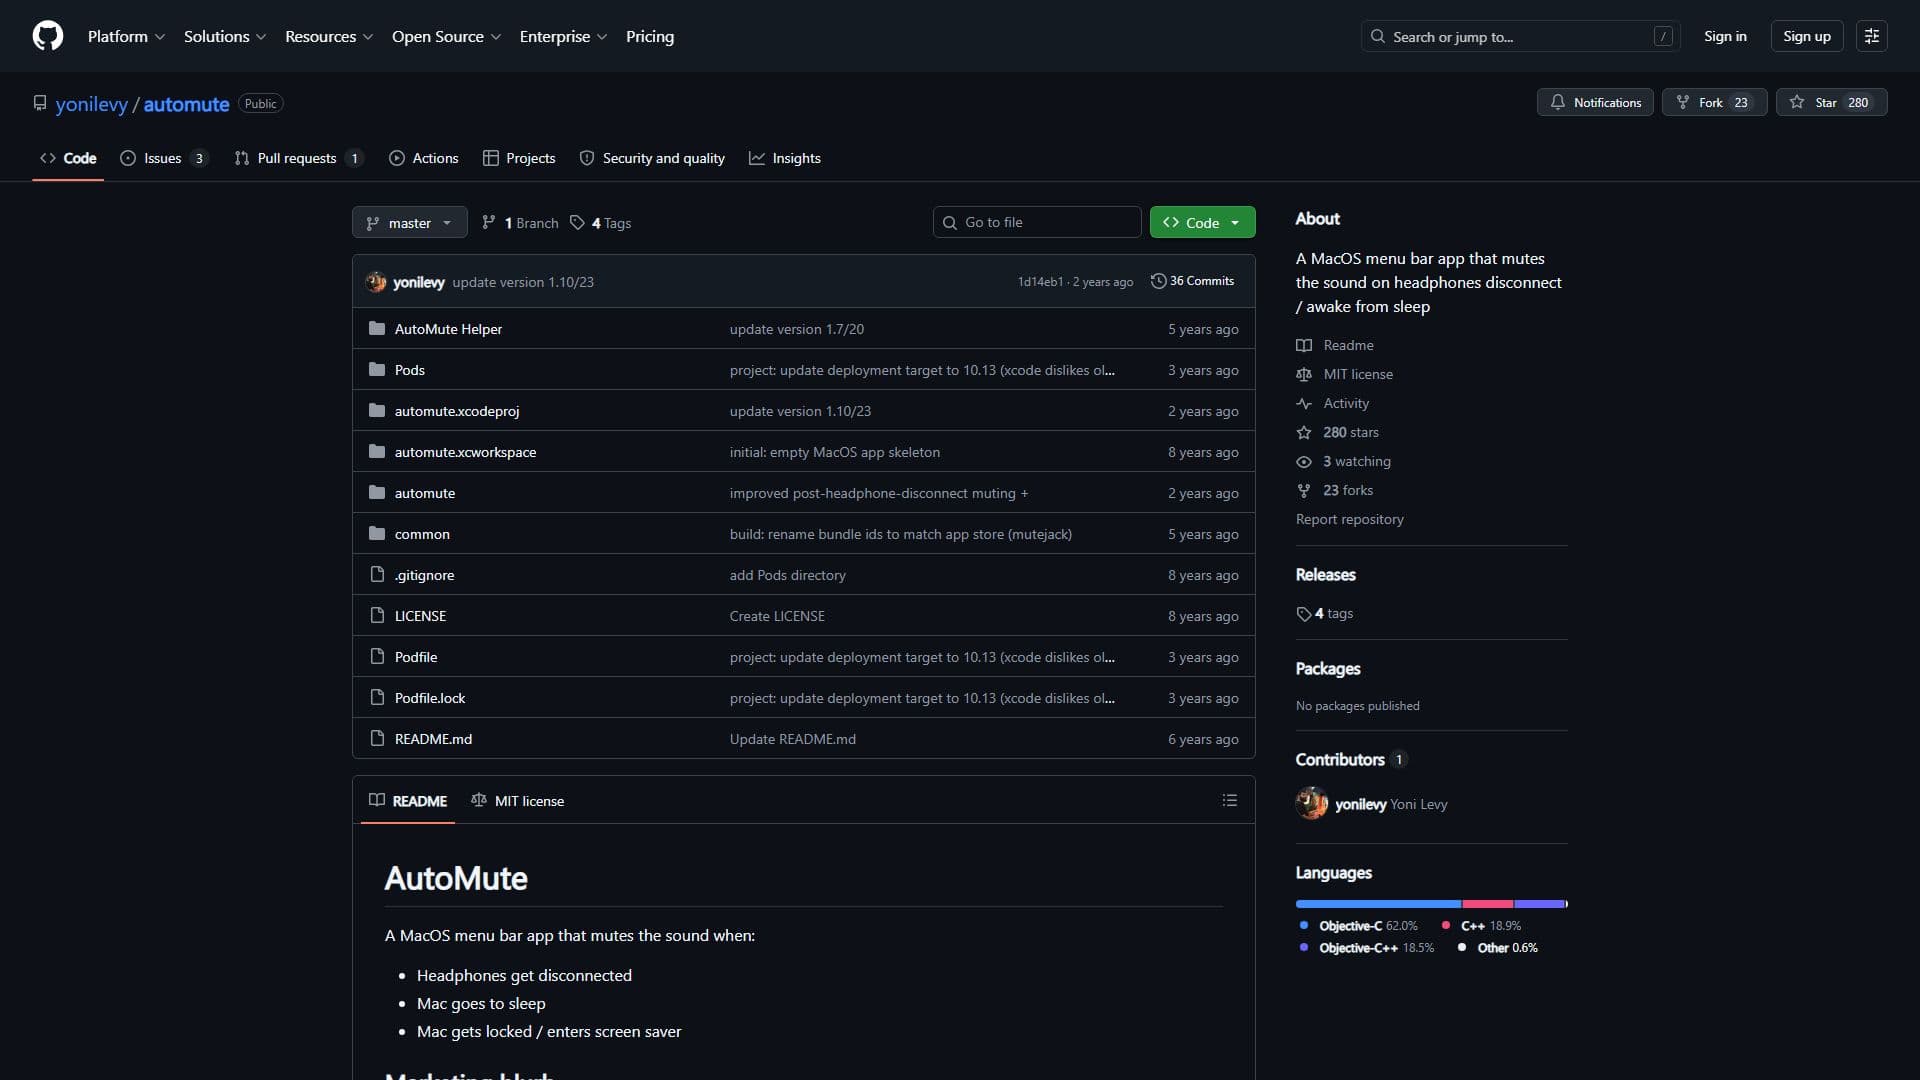Click the notifications bell icon
The height and width of the screenshot is (1080, 1920).
click(1557, 102)
